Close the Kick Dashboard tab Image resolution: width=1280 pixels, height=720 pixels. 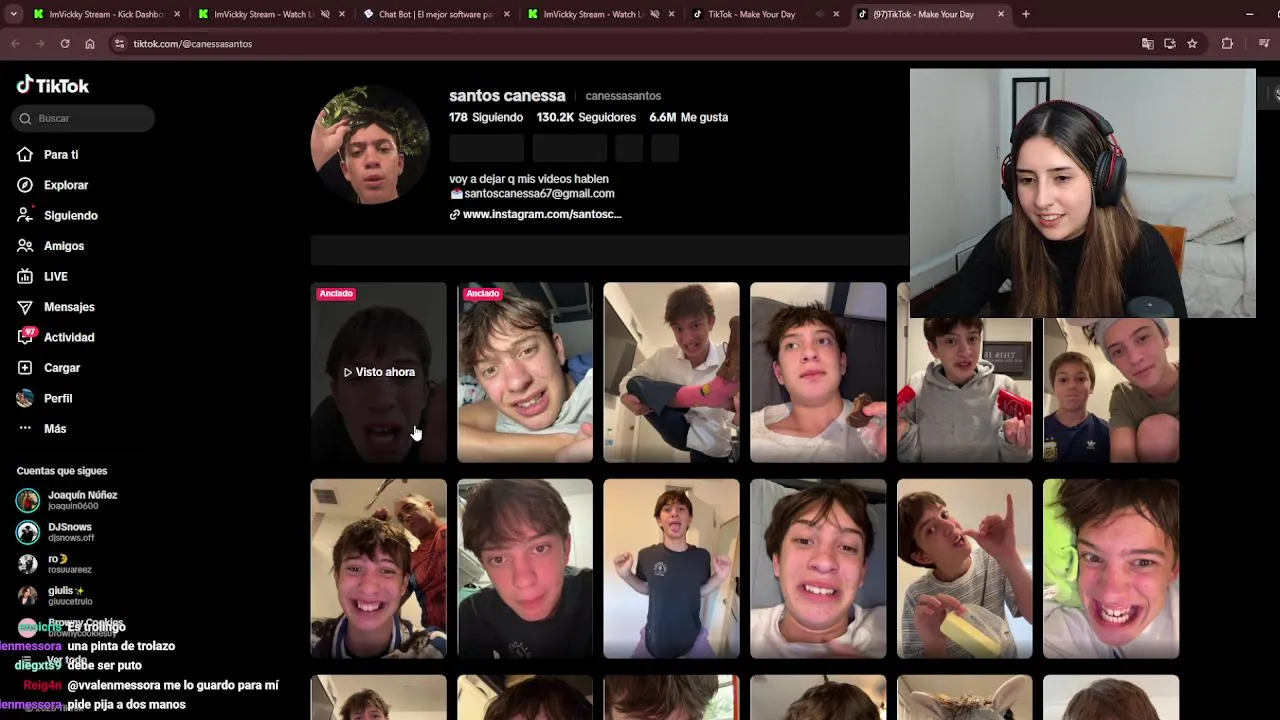(177, 14)
